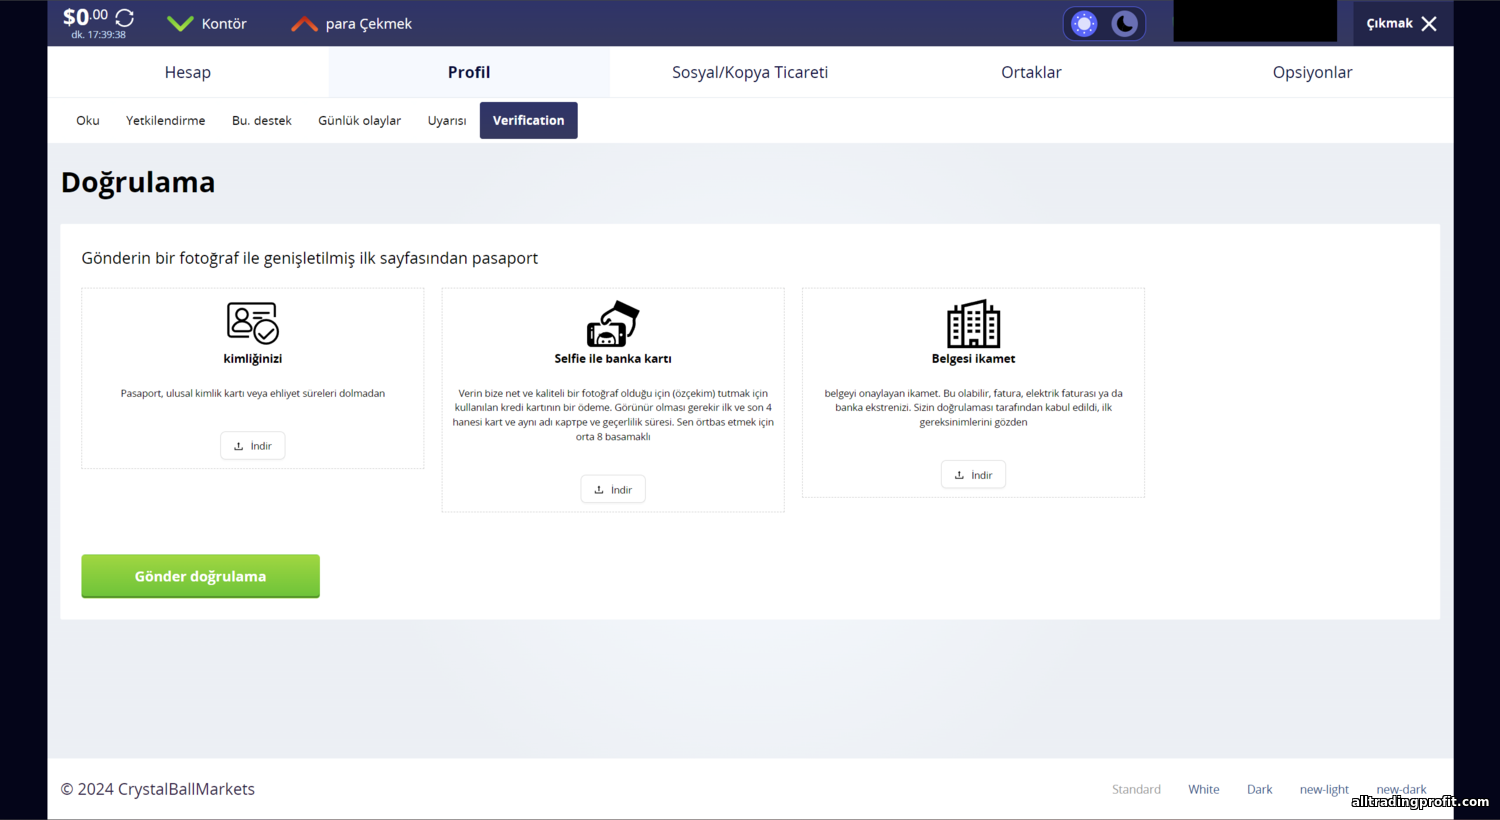
Task: Select the Profil tab
Action: tap(469, 72)
